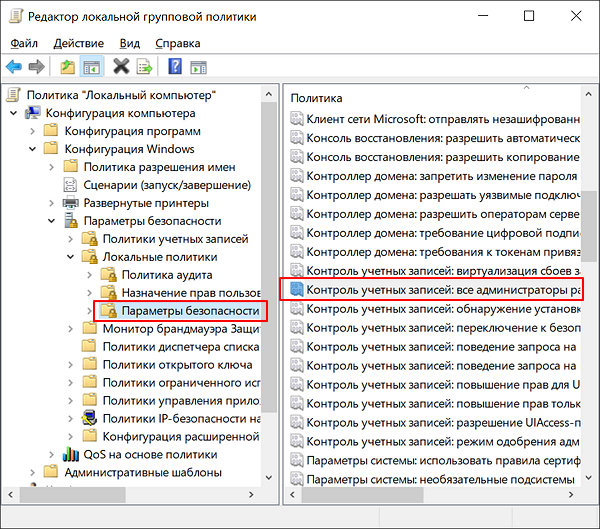Click the Конфигурация компьютера computer icon
Screen dimensions: 600x529
pos(33,113)
